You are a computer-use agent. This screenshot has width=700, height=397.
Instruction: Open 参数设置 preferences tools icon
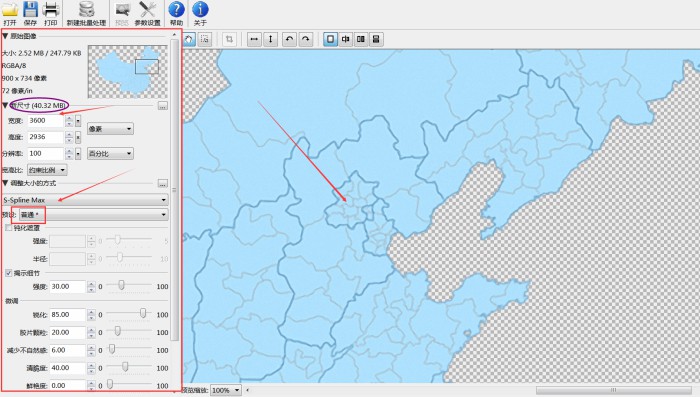click(147, 13)
